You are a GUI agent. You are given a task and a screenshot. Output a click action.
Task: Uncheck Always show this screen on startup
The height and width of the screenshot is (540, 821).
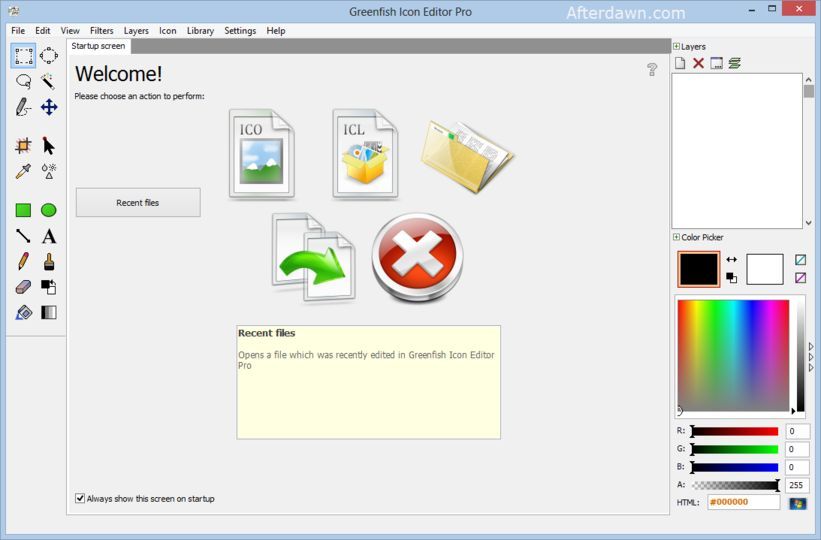coord(80,498)
